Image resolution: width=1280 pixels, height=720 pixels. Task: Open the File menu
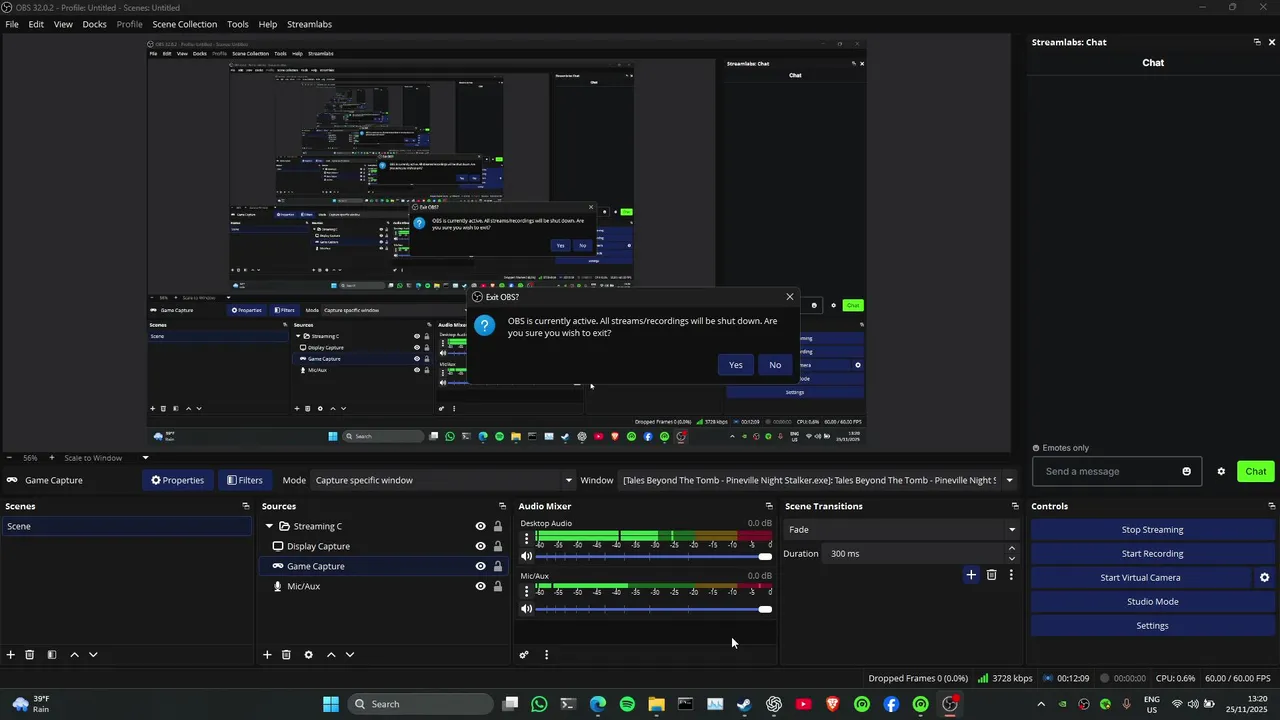tap(12, 24)
